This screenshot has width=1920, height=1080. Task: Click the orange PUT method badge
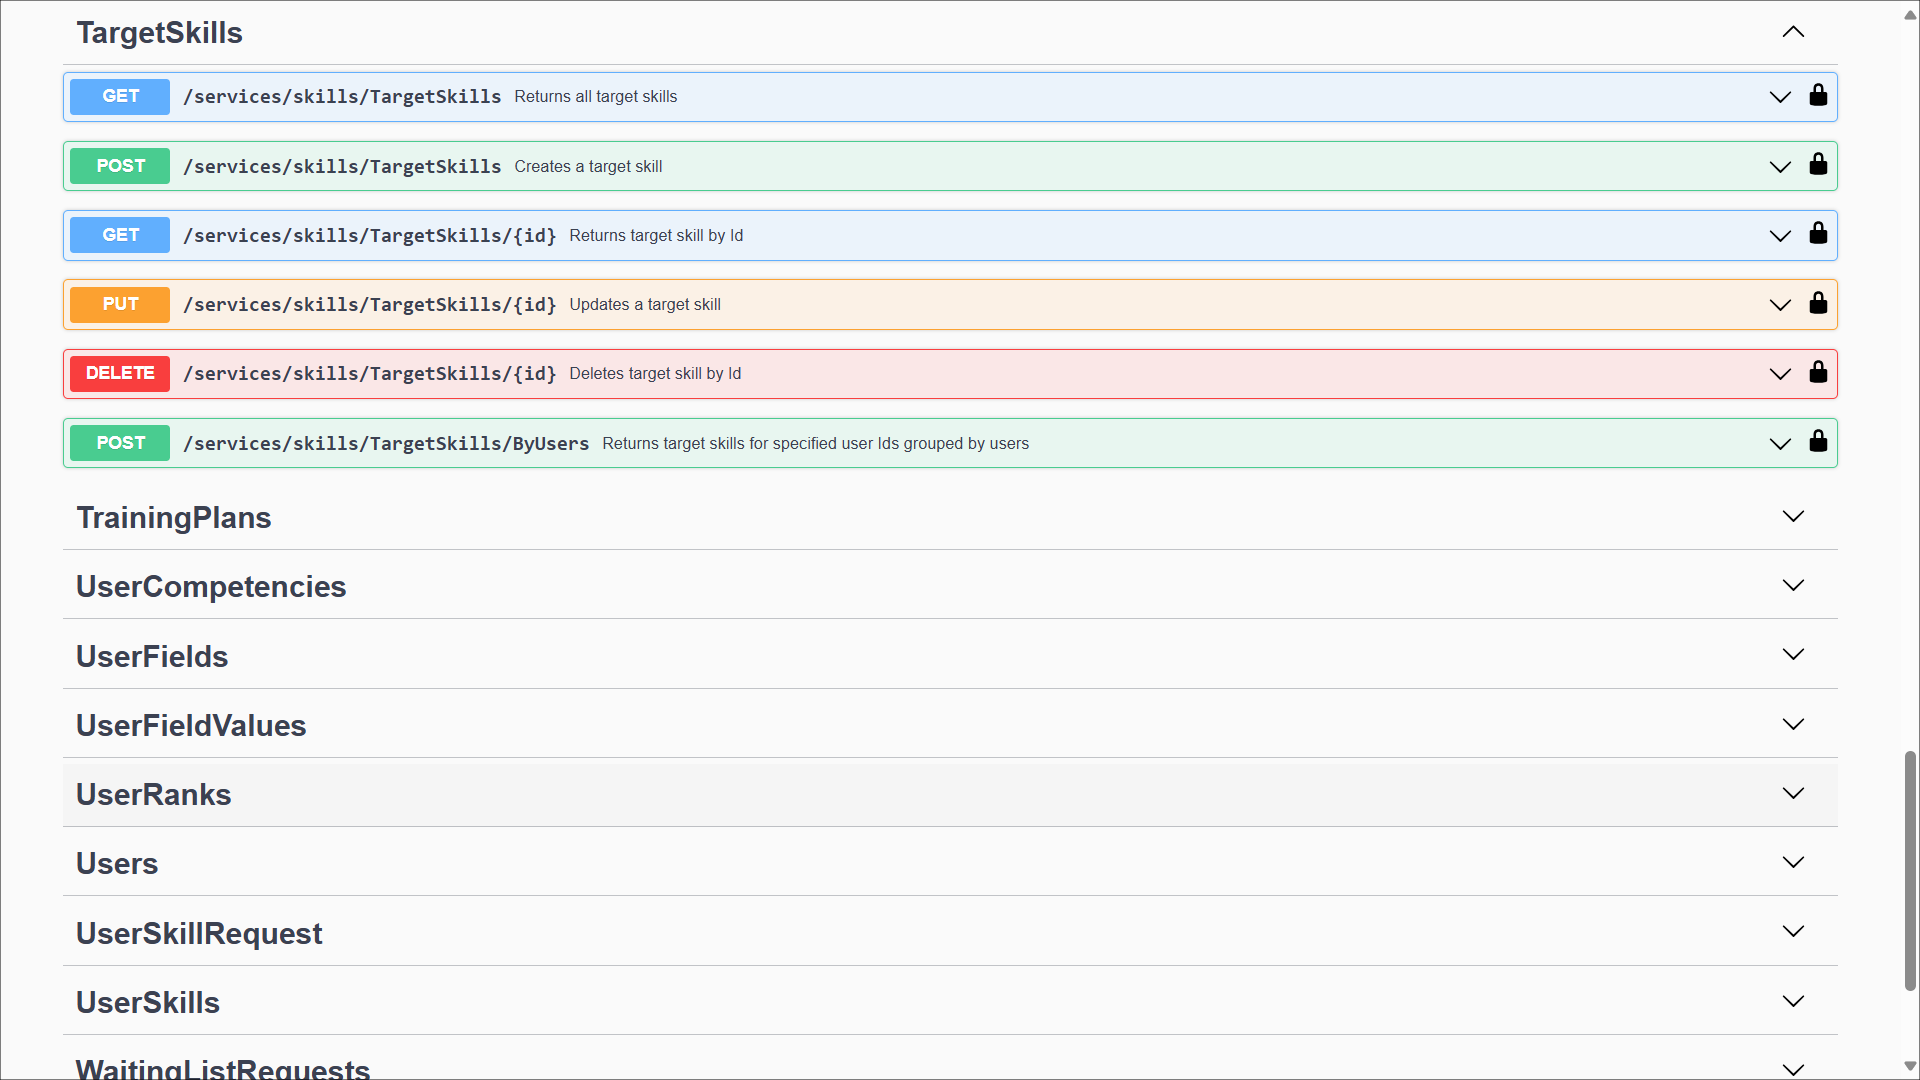coord(120,304)
